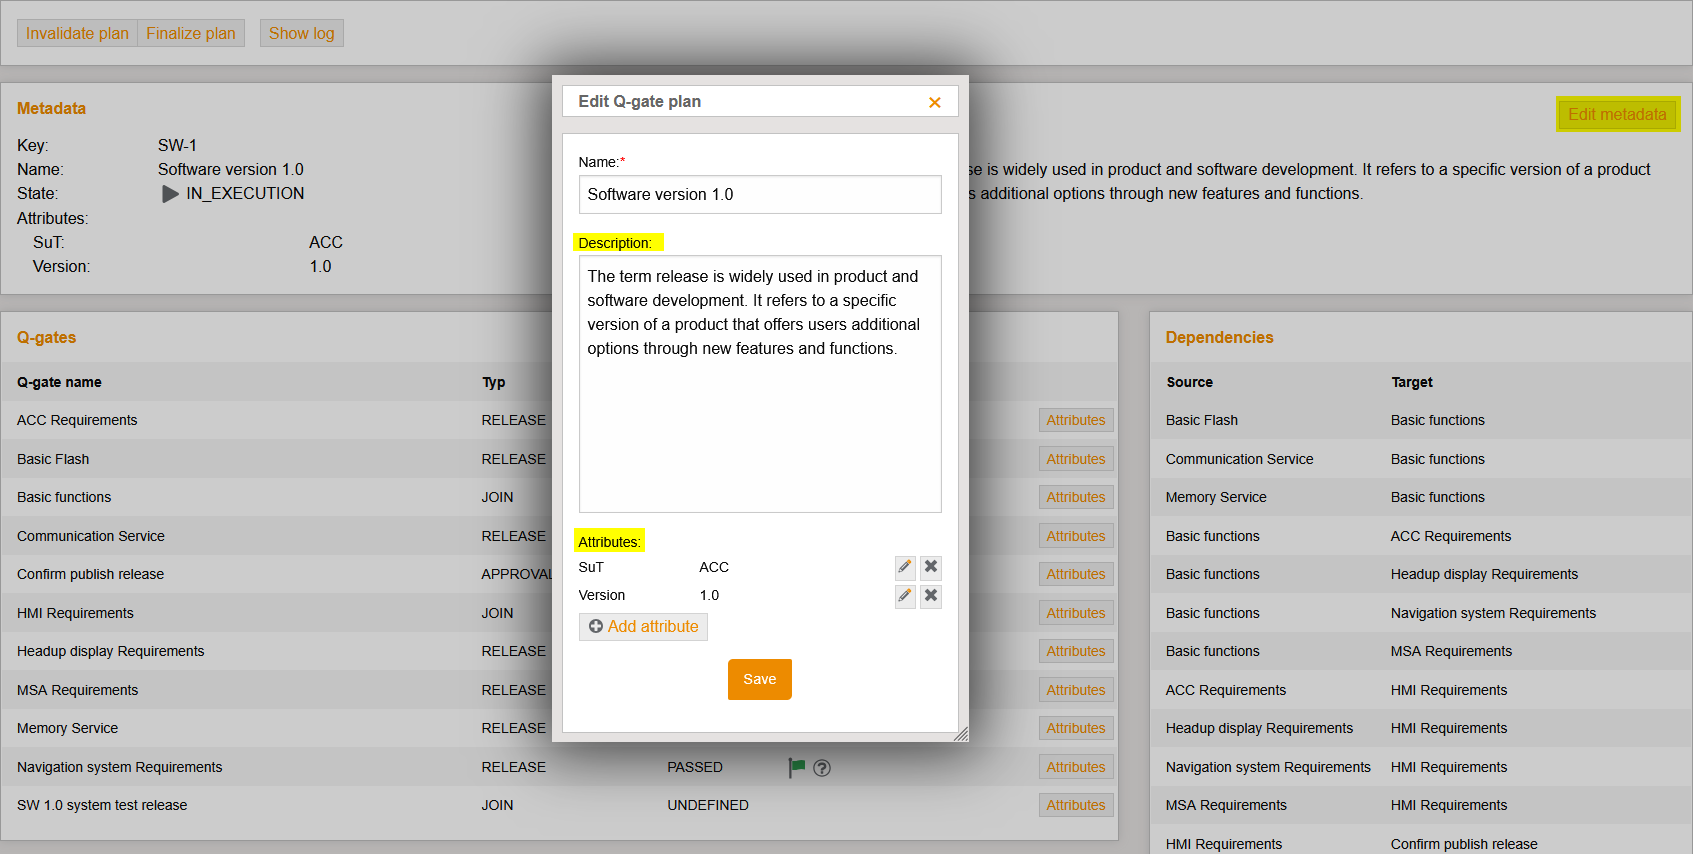
Task: Select 'Communication Service' Q-gate name
Action: coord(91,536)
